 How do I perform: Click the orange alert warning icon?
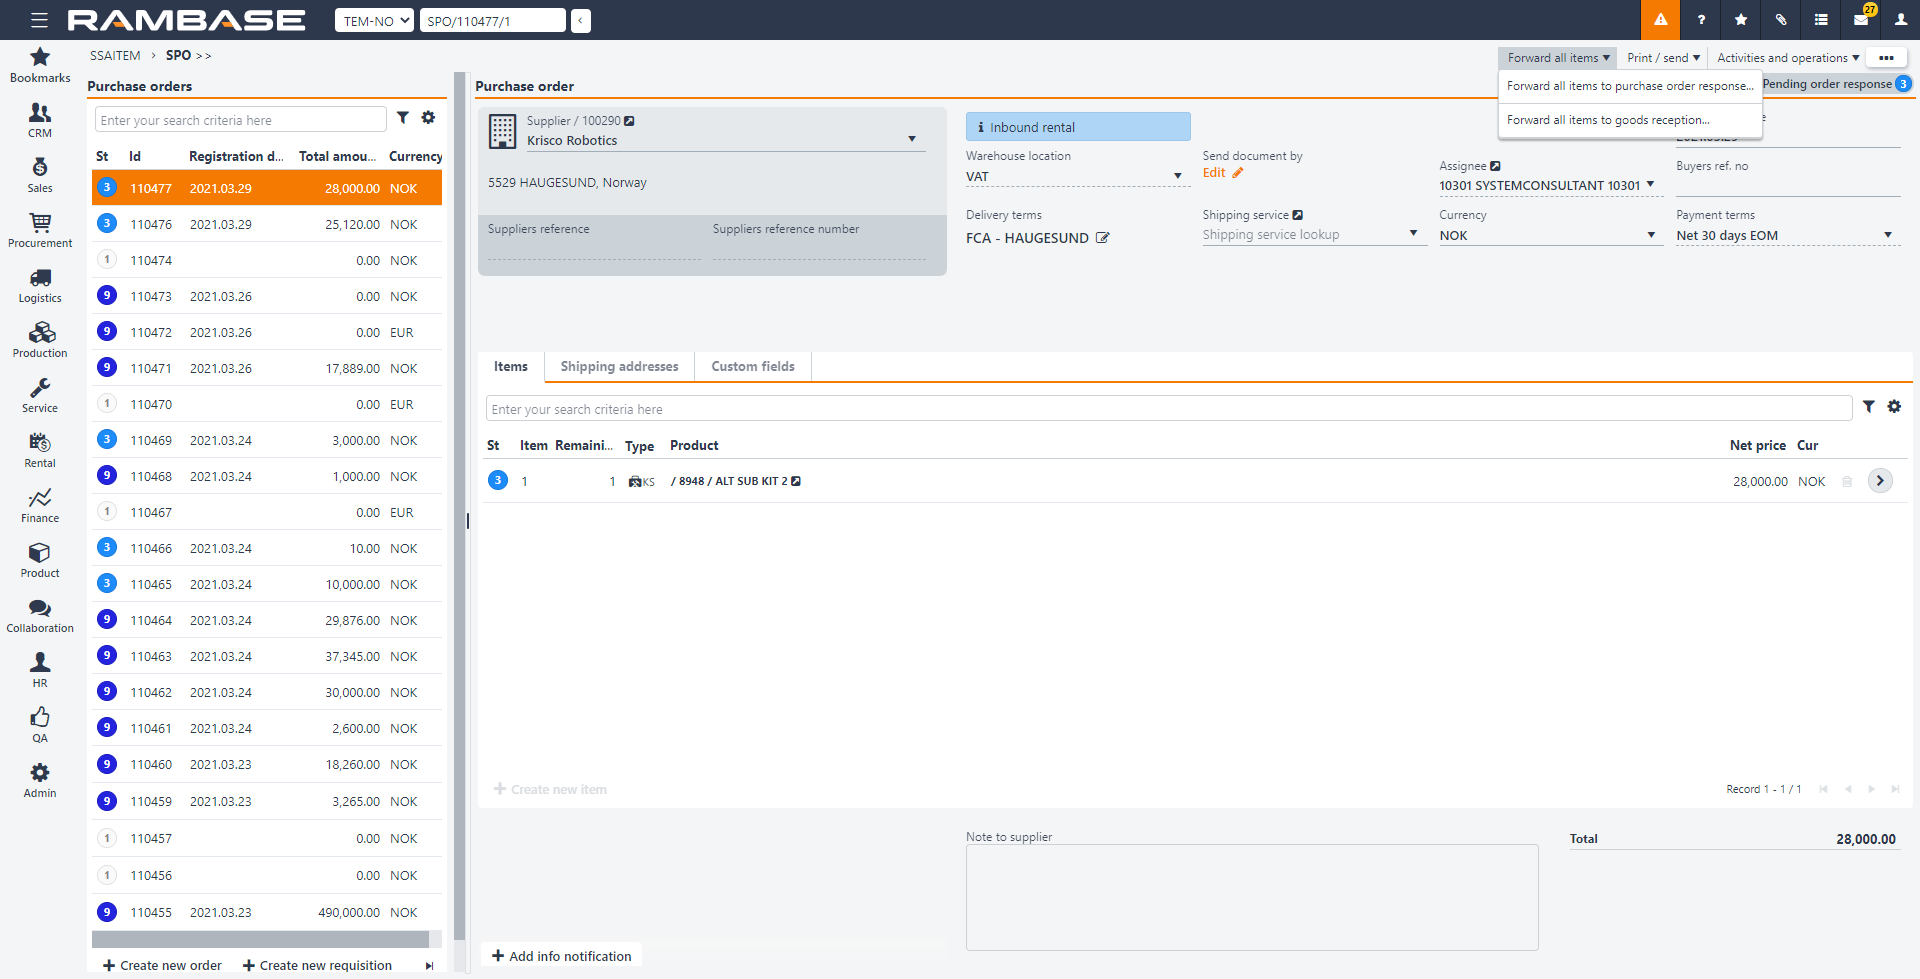coord(1660,20)
